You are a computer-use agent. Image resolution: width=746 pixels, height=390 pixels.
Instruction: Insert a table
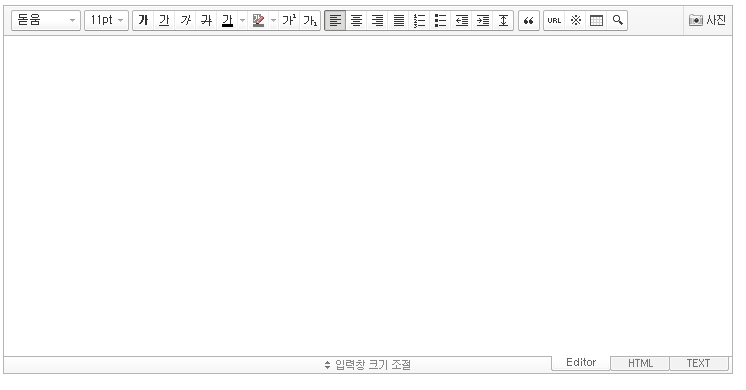(x=596, y=20)
